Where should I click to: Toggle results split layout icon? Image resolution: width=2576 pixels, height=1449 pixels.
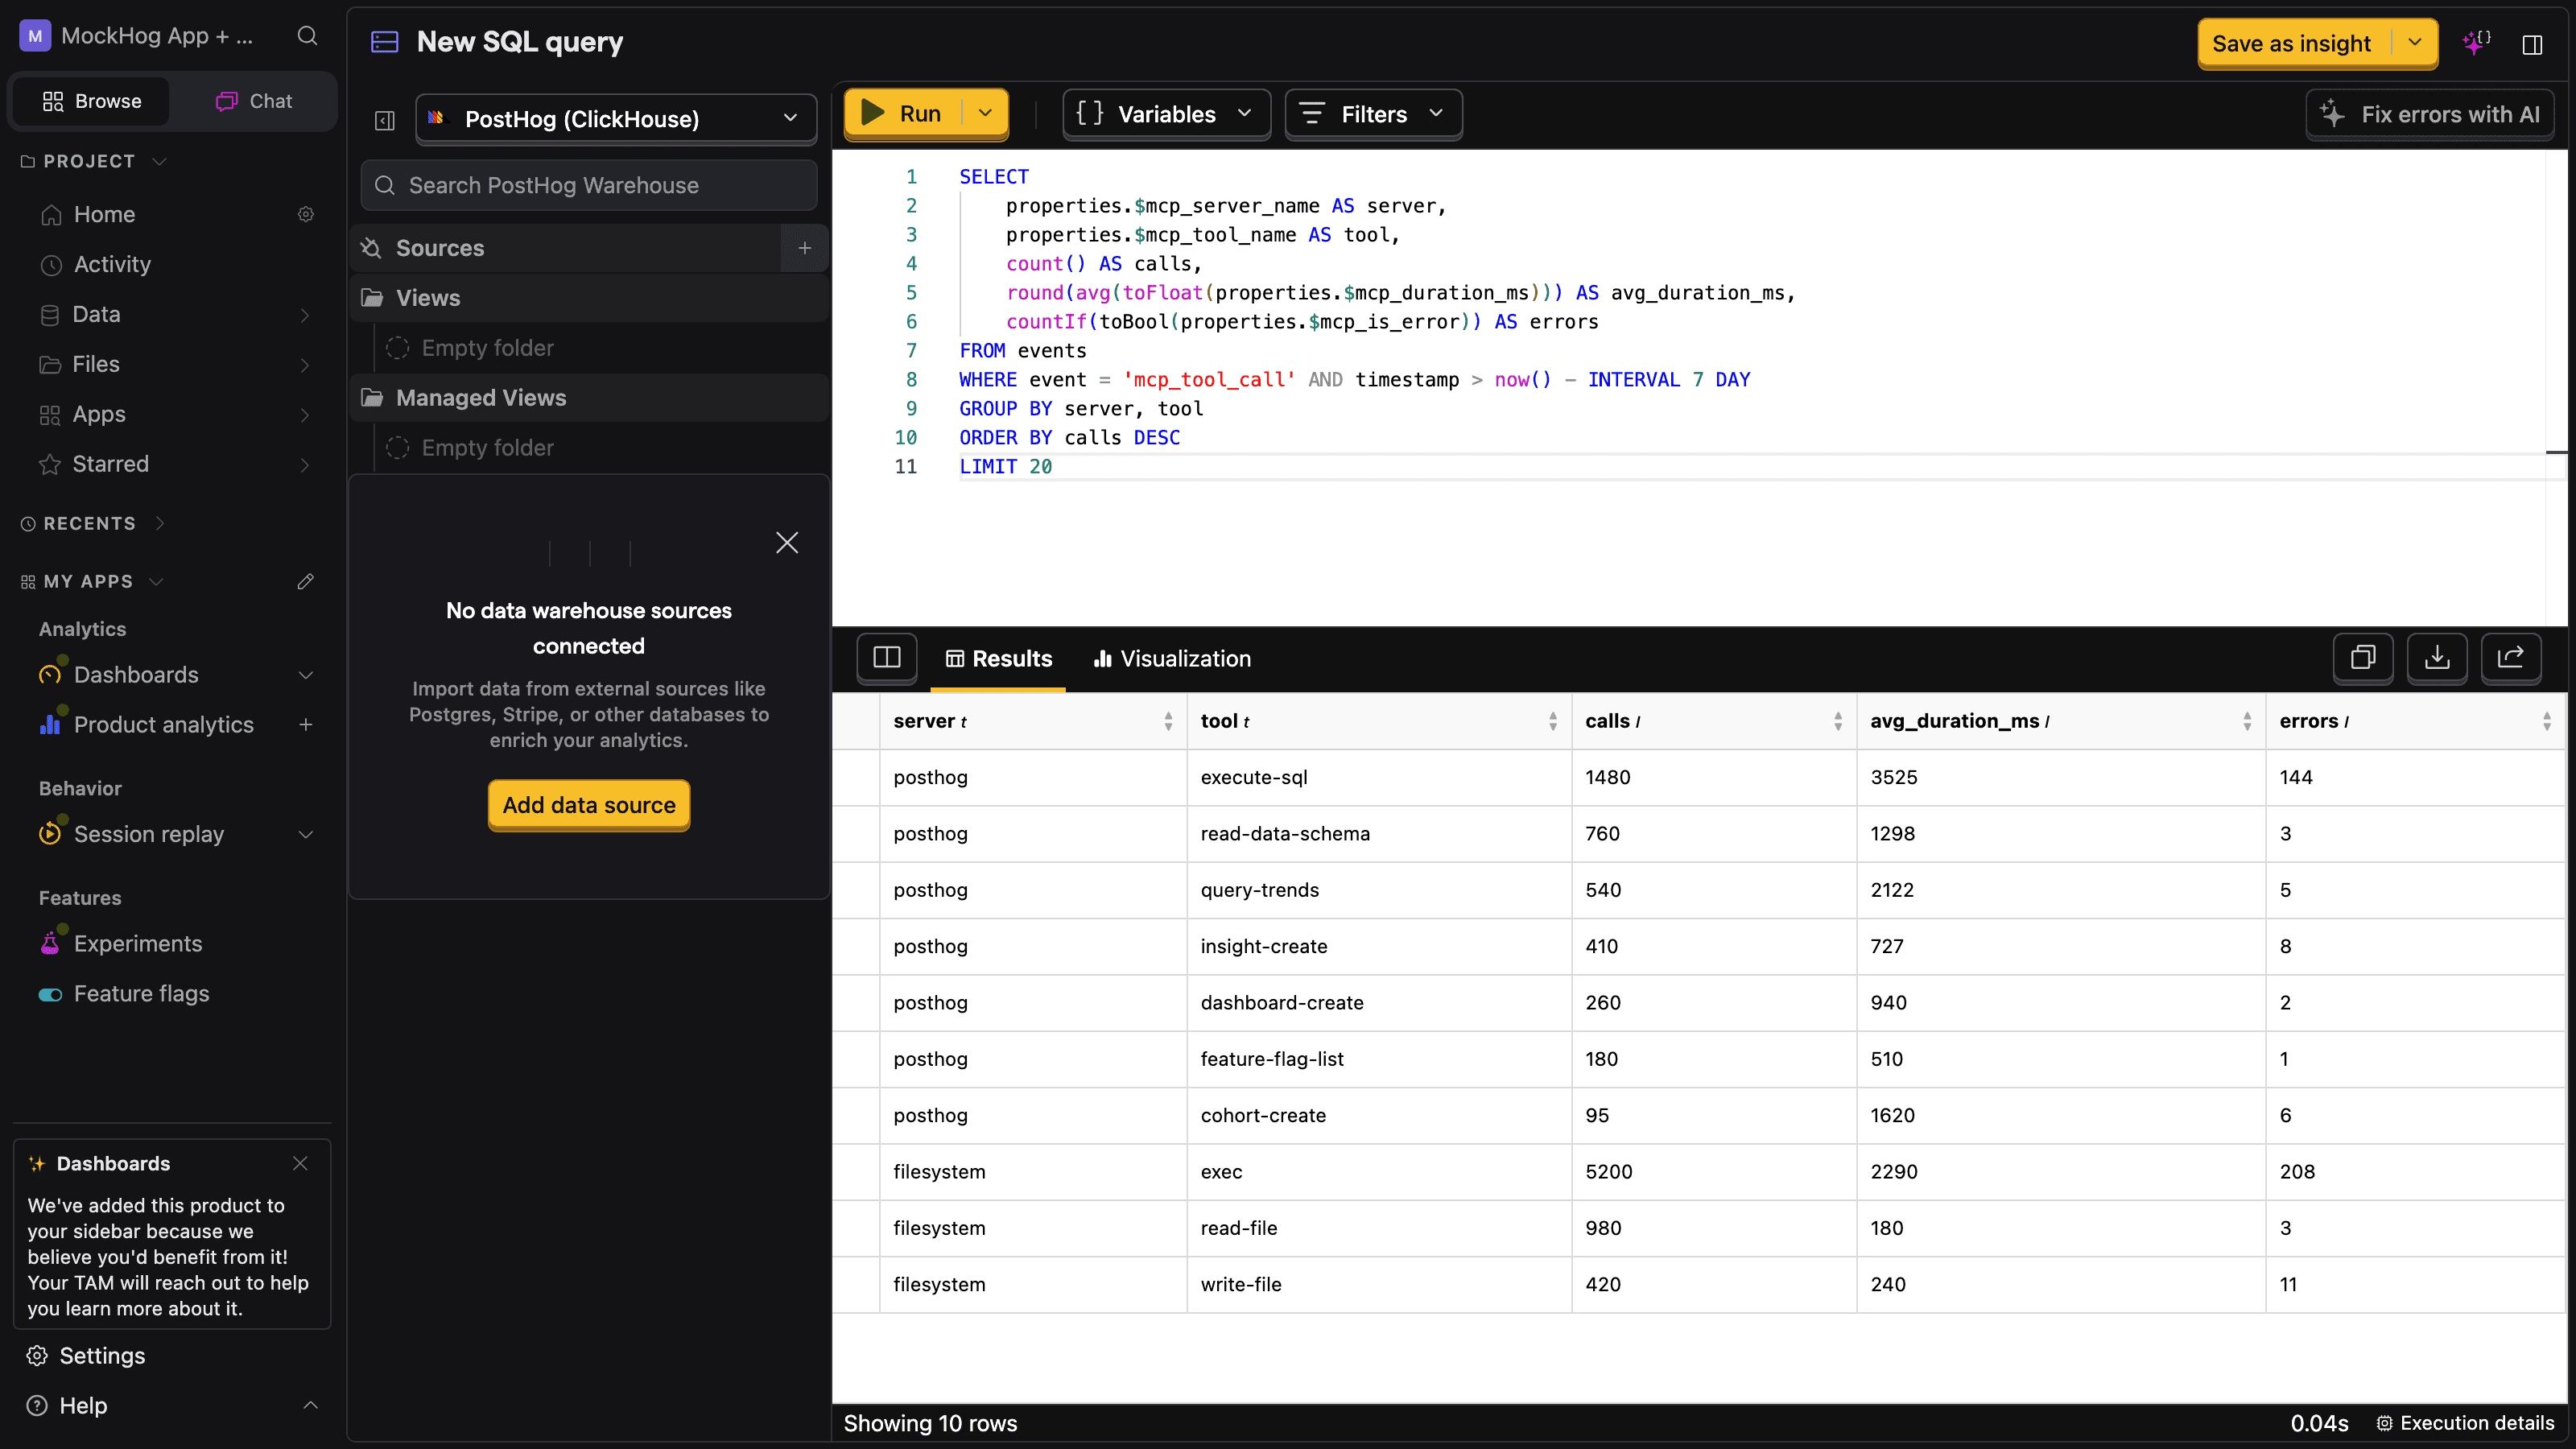click(x=886, y=657)
